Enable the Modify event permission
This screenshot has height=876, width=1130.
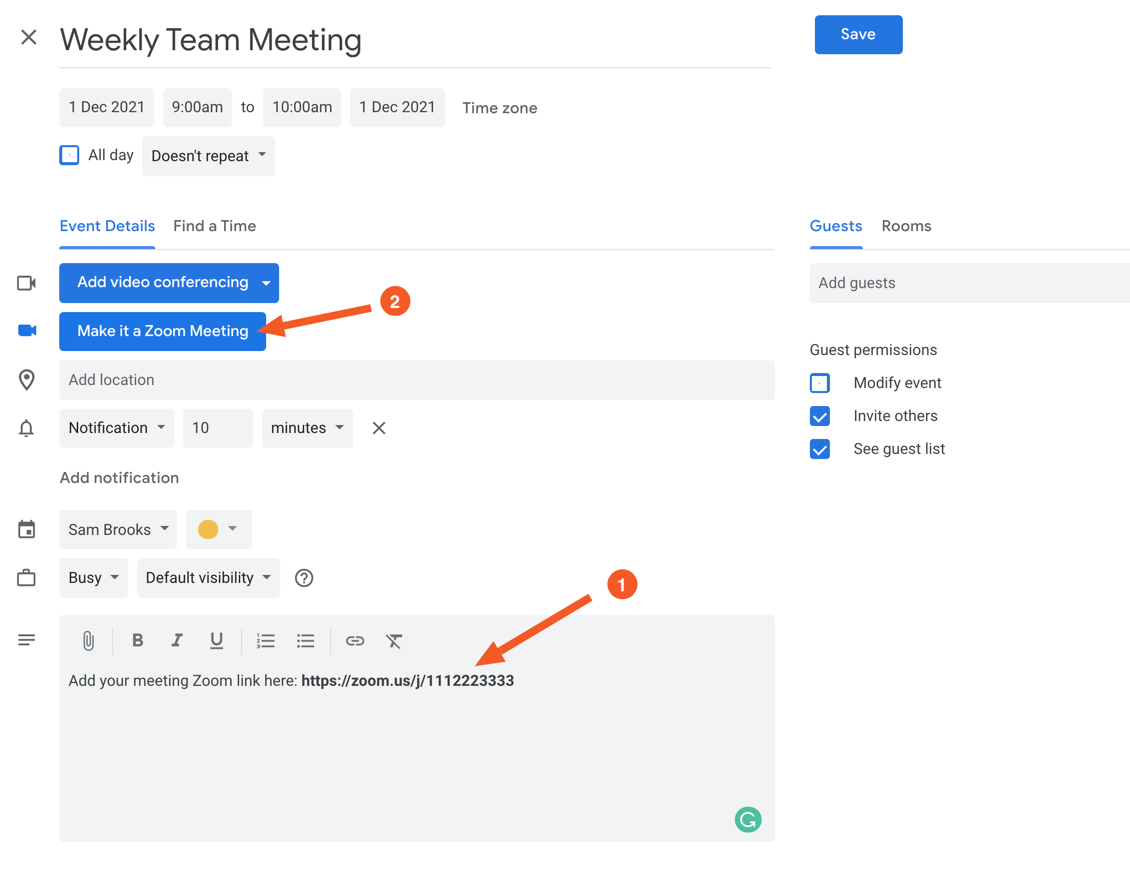click(x=819, y=383)
